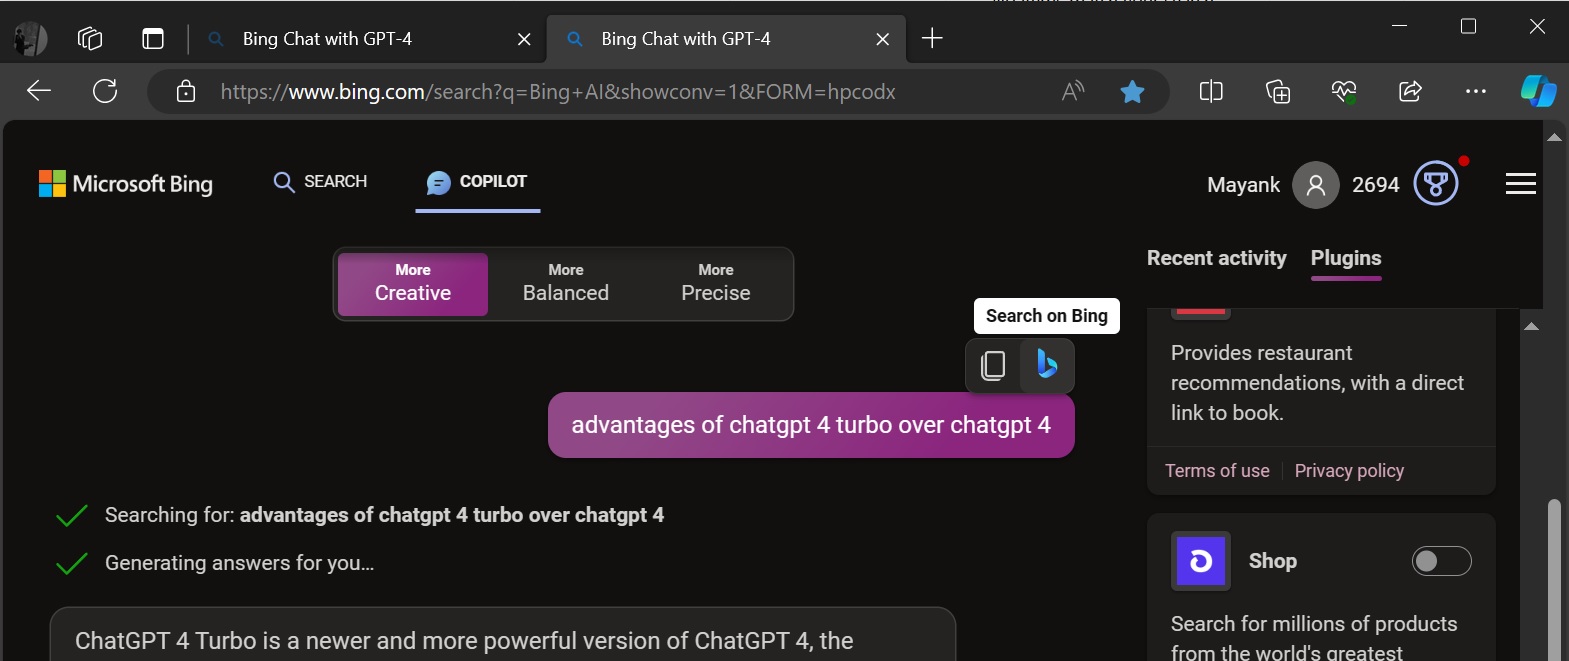This screenshot has width=1569, height=661.
Task: Close the first Bing Chat tab
Action: coord(524,39)
